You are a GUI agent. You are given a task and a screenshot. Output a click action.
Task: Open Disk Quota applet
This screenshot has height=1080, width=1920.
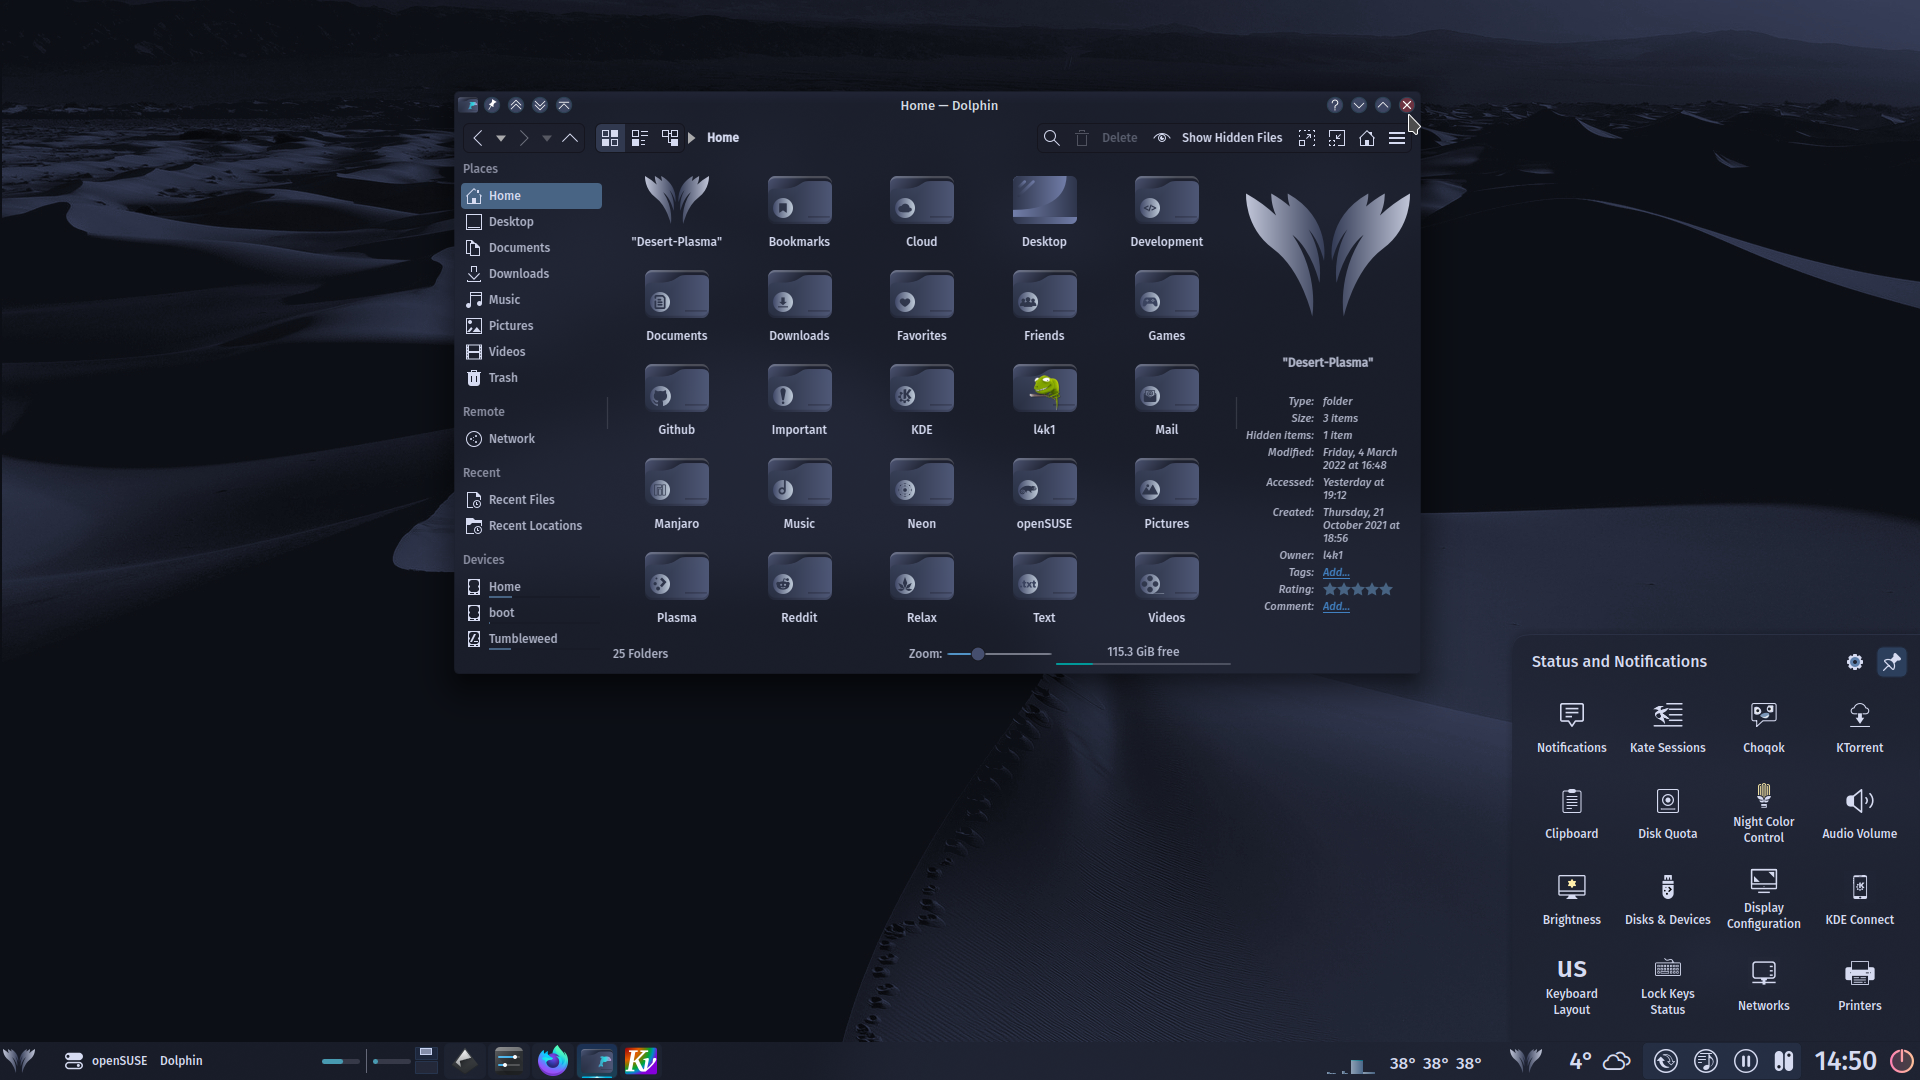click(x=1668, y=813)
